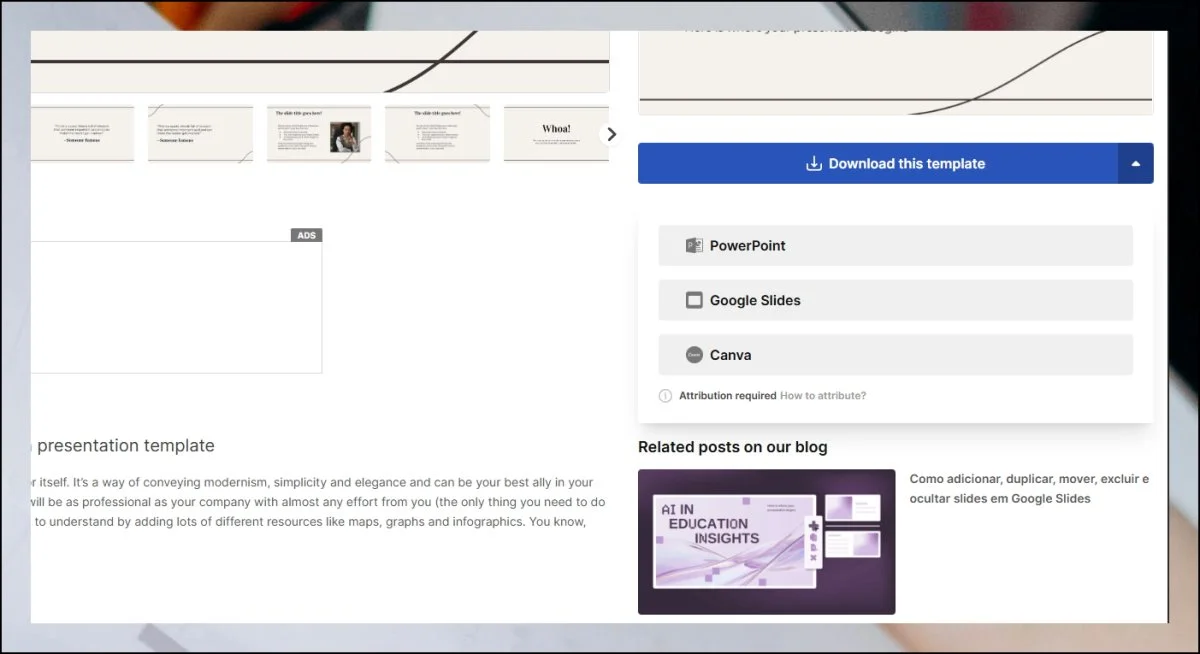Image resolution: width=1200 pixels, height=654 pixels.
Task: Advance thumbnails with the next arrow
Action: [x=611, y=134]
